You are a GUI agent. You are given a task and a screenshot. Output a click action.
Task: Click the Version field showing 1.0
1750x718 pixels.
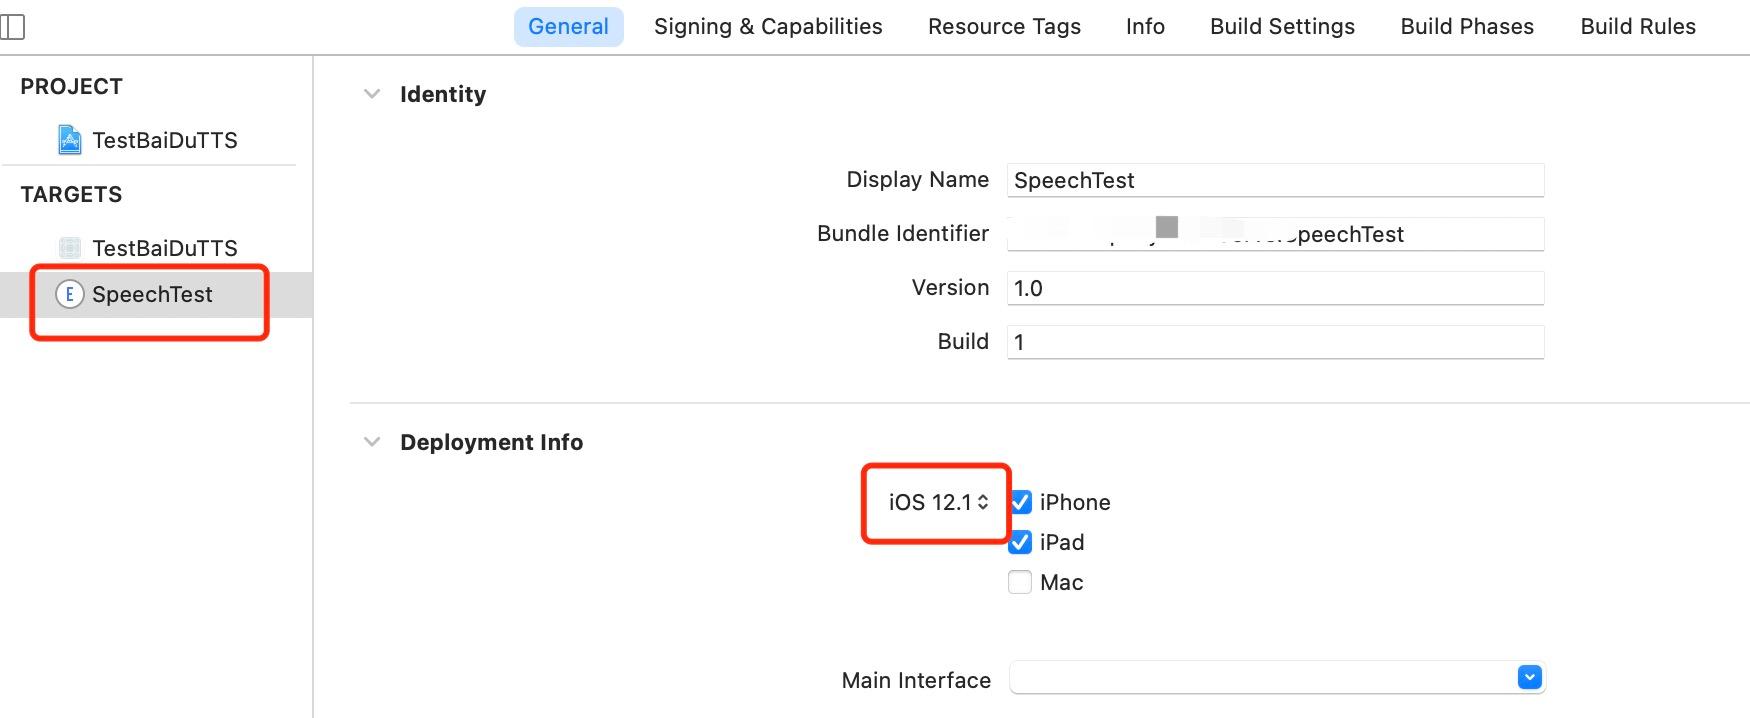(x=1275, y=288)
